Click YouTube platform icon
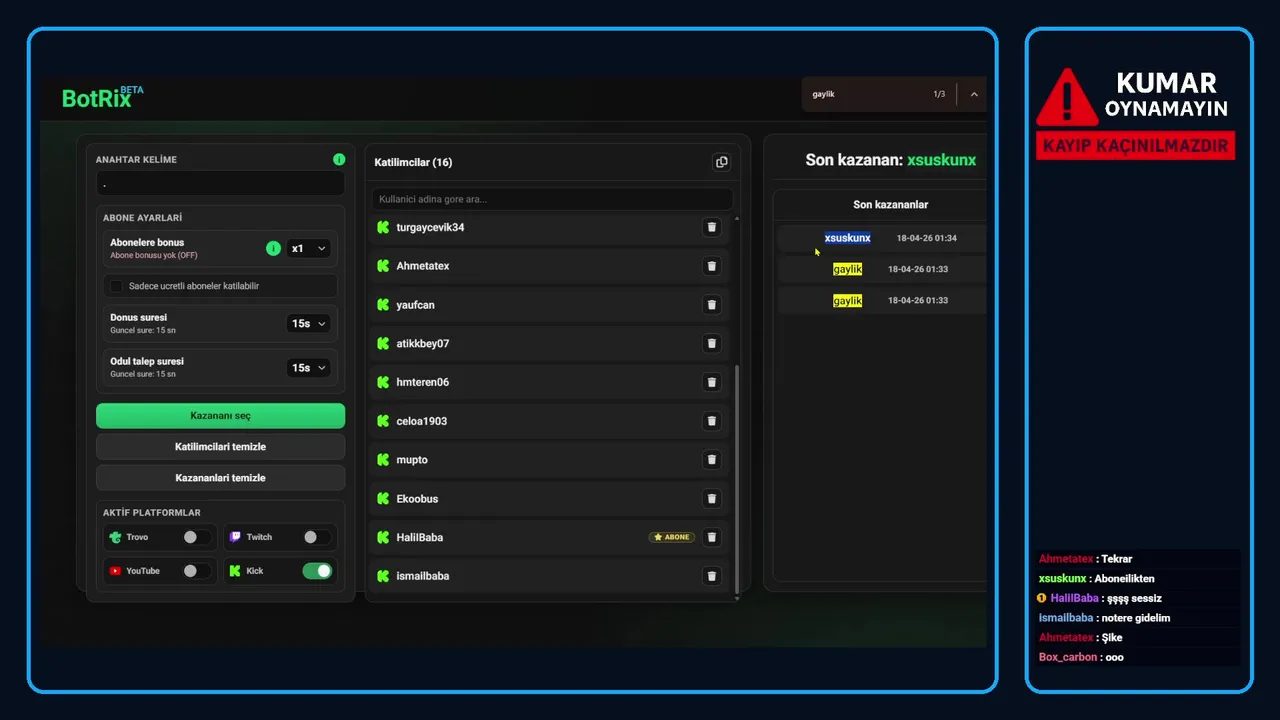The height and width of the screenshot is (720, 1280). (115, 571)
